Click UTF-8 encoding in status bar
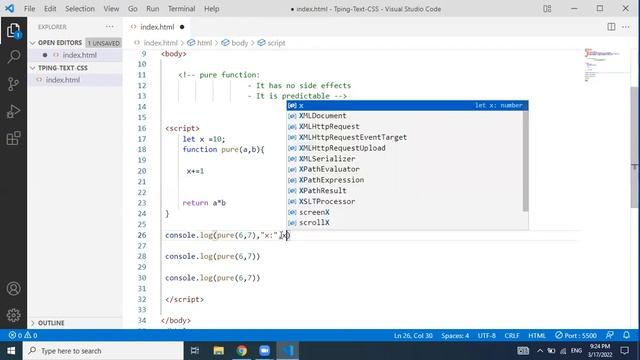This screenshot has width=640, height=360. (x=487, y=336)
